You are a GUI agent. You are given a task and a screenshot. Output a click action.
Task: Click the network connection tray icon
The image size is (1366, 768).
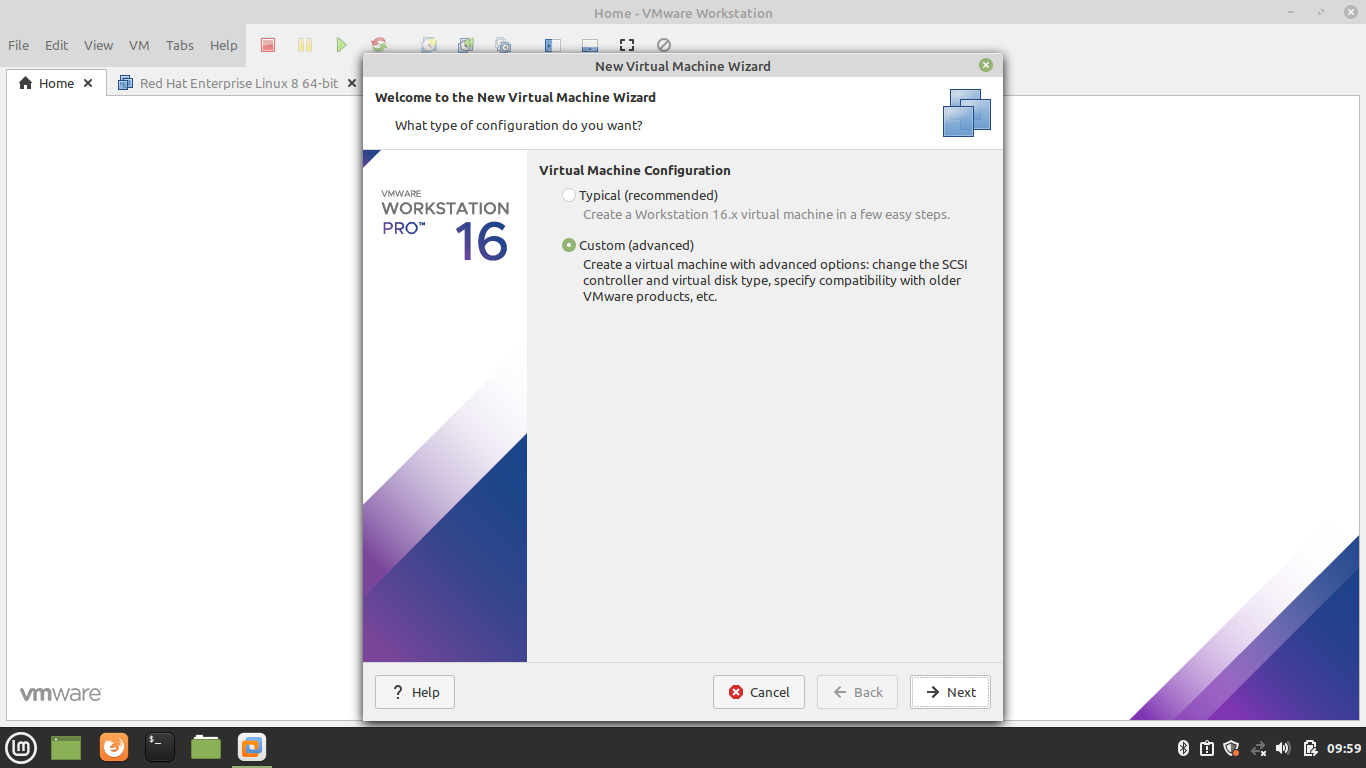pos(1258,748)
